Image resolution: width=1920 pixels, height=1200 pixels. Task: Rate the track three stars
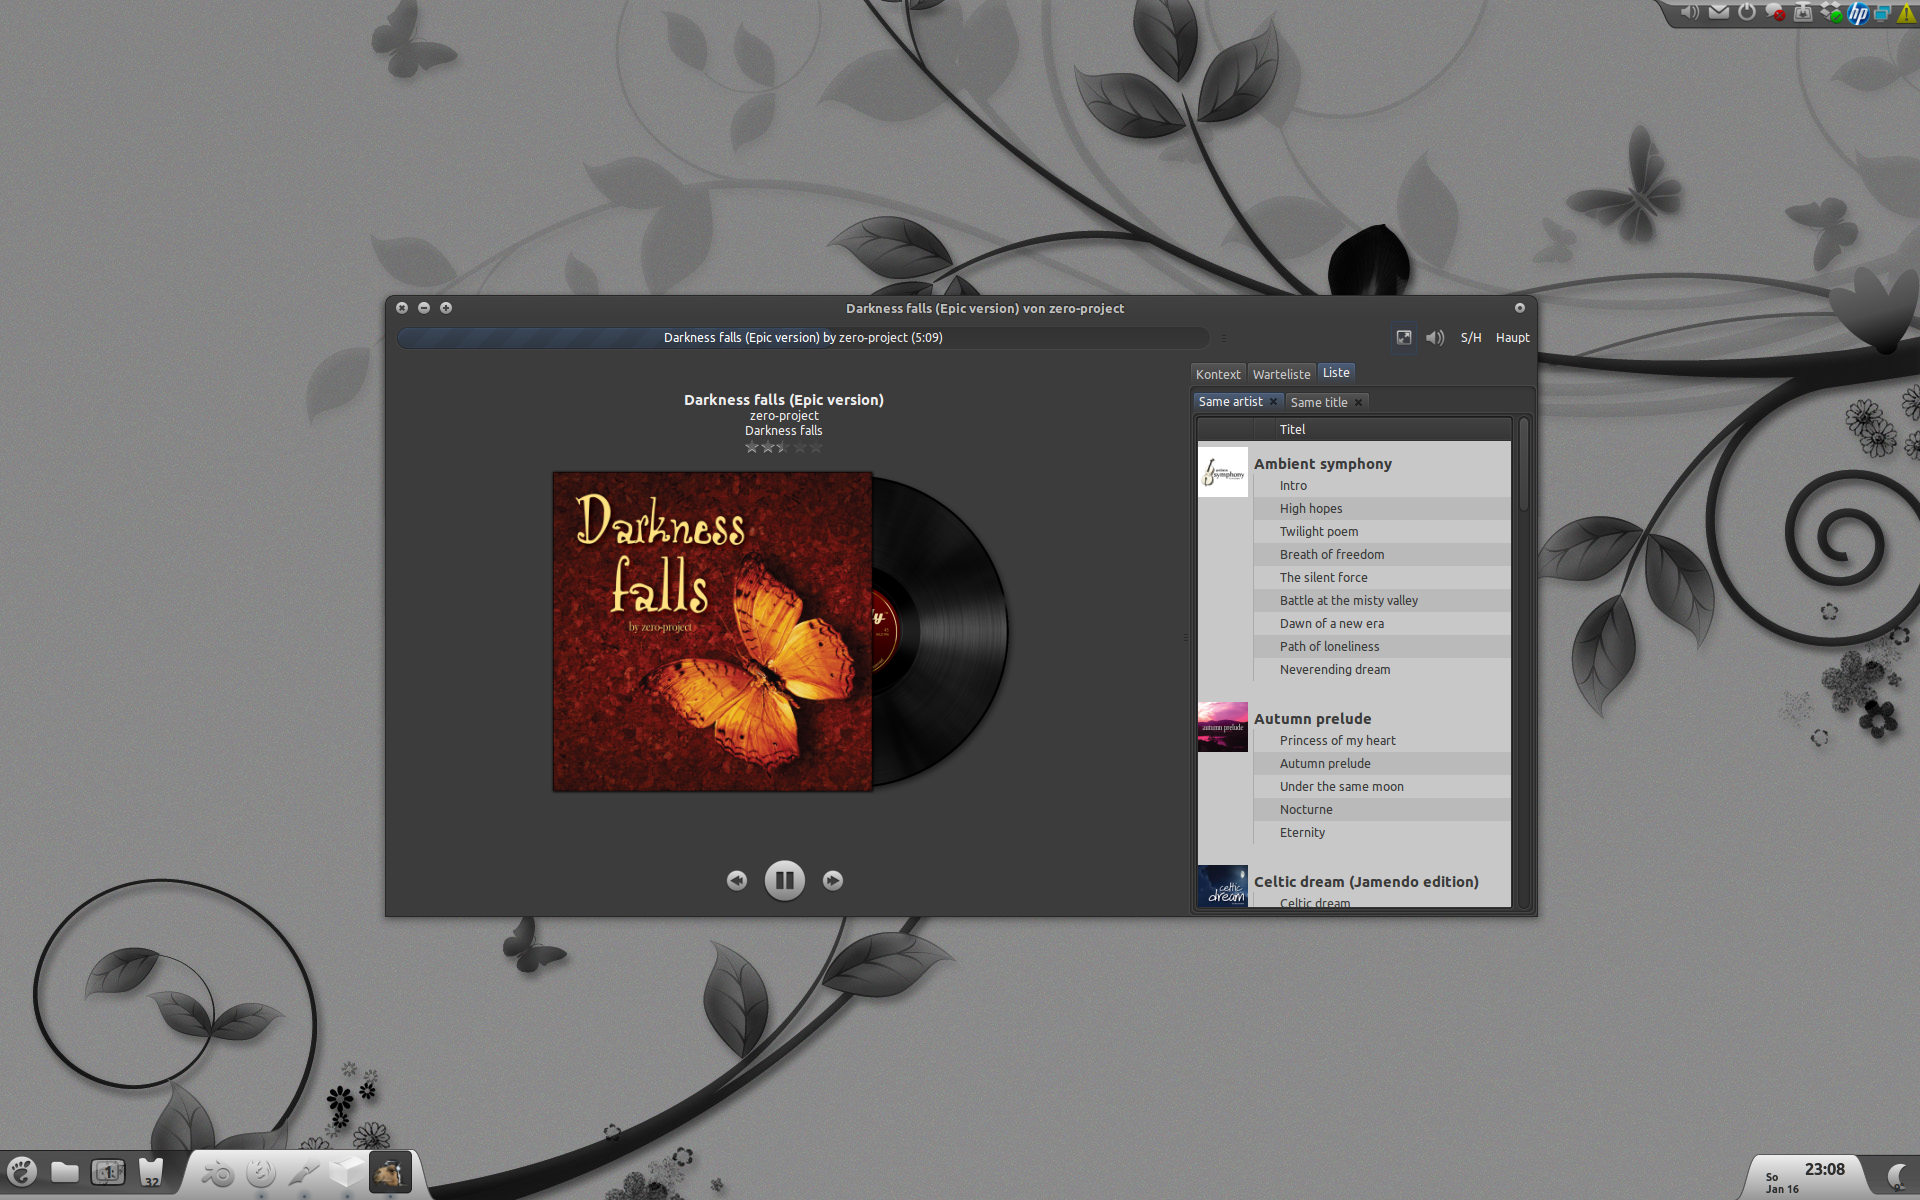[x=784, y=447]
